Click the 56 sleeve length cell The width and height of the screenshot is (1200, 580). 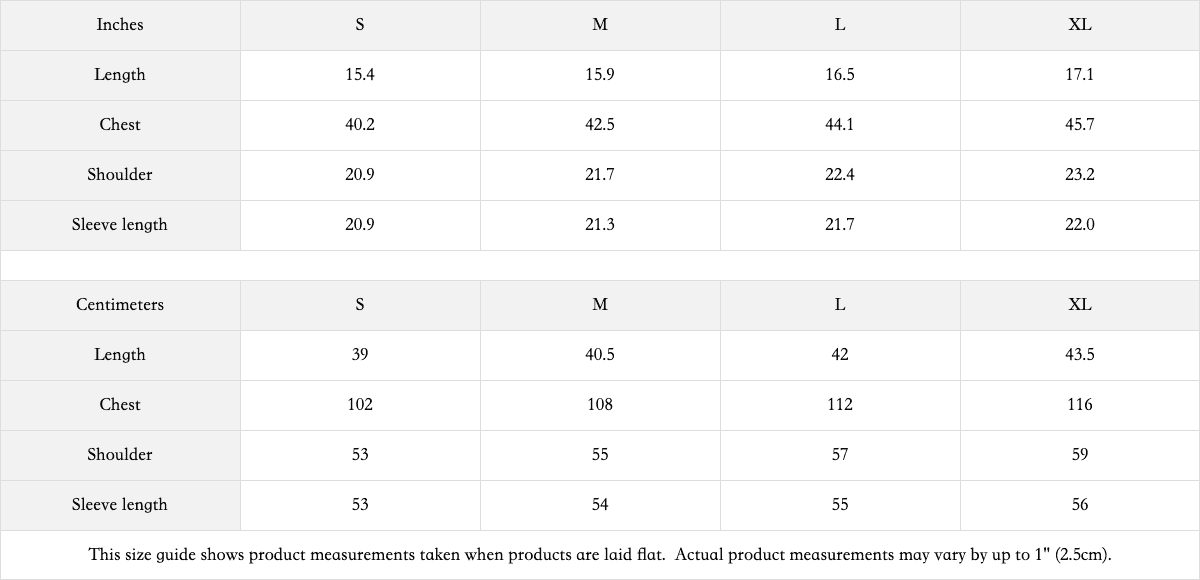click(x=1080, y=505)
